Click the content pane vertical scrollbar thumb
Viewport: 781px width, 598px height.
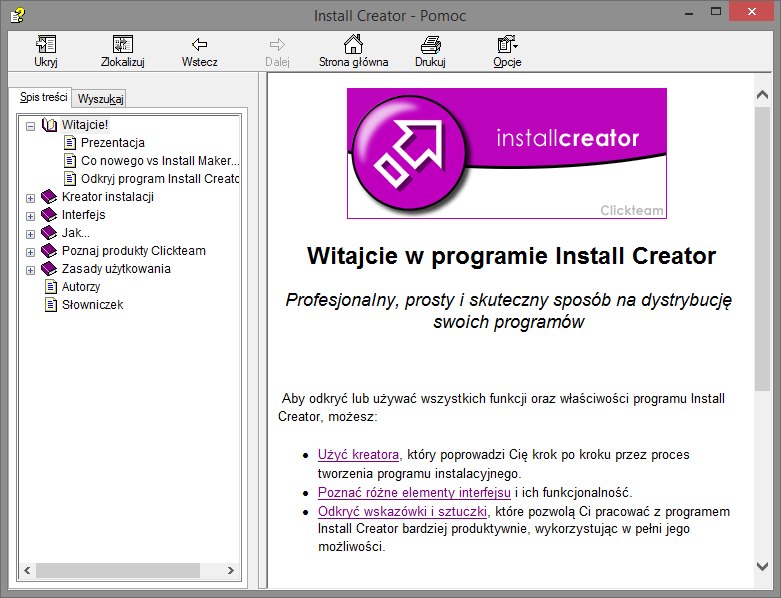762,248
